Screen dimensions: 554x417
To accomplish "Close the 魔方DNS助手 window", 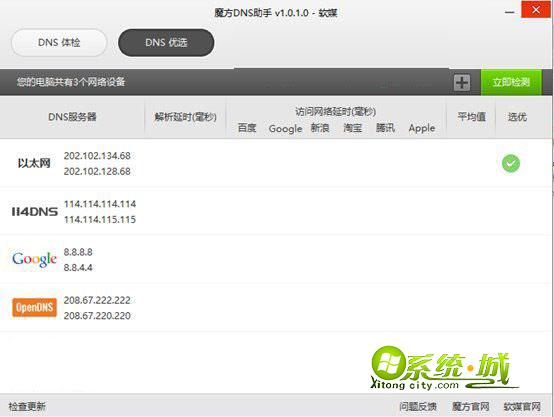I will tap(536, 10).
